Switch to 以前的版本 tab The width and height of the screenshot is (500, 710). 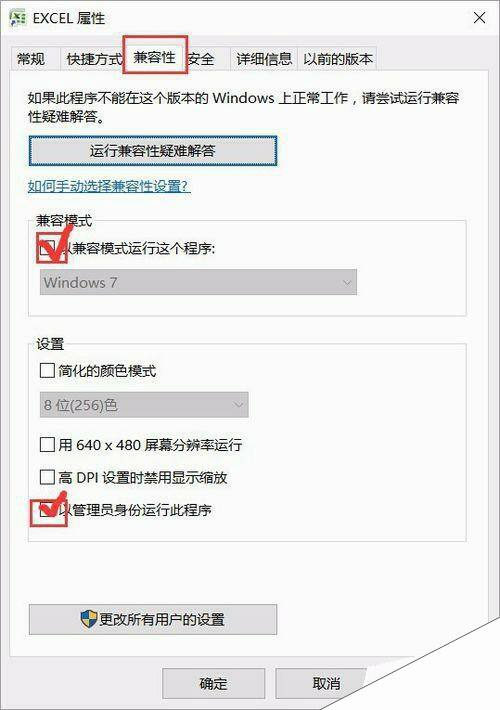click(337, 59)
